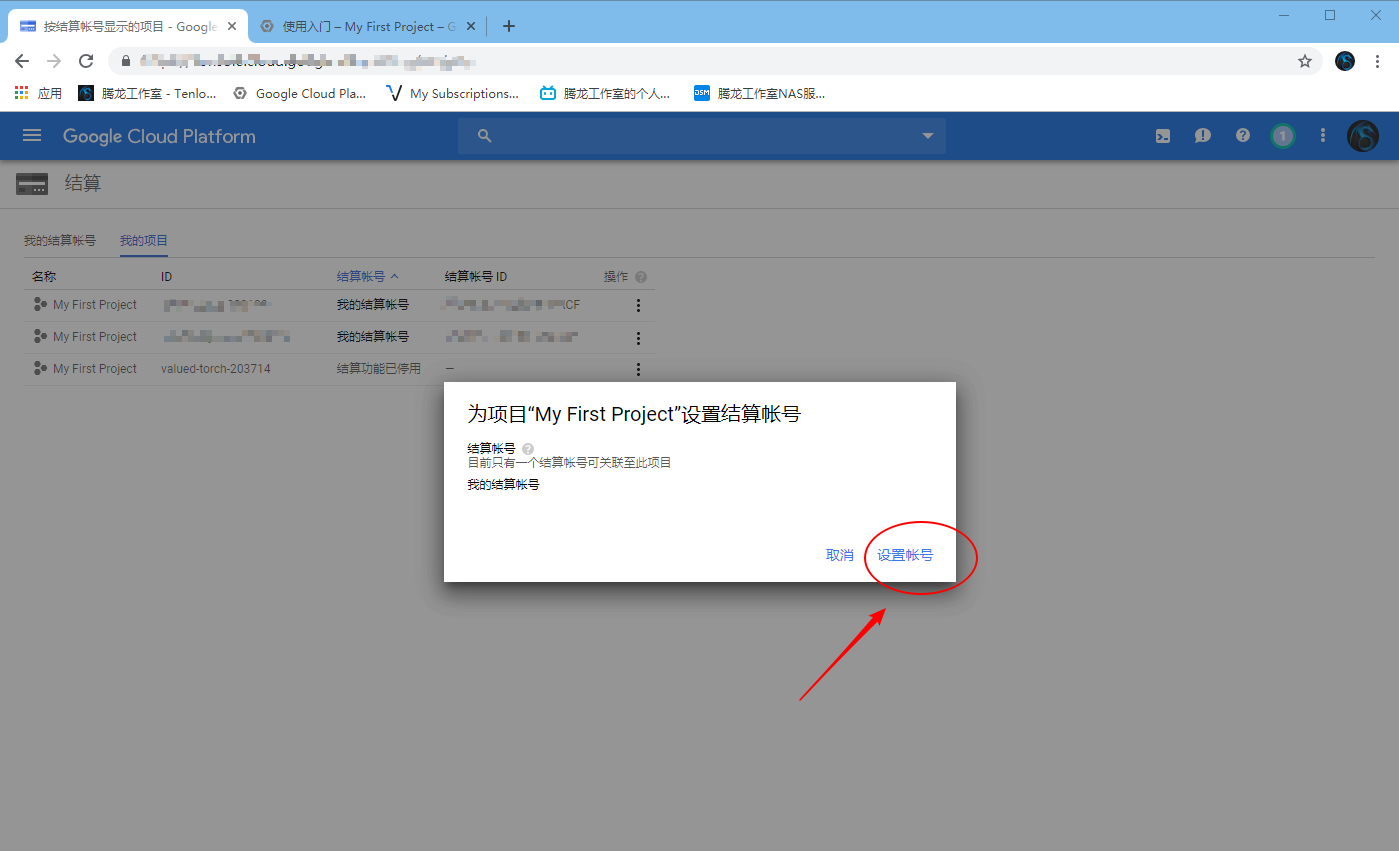Go back in the browser

22,61
